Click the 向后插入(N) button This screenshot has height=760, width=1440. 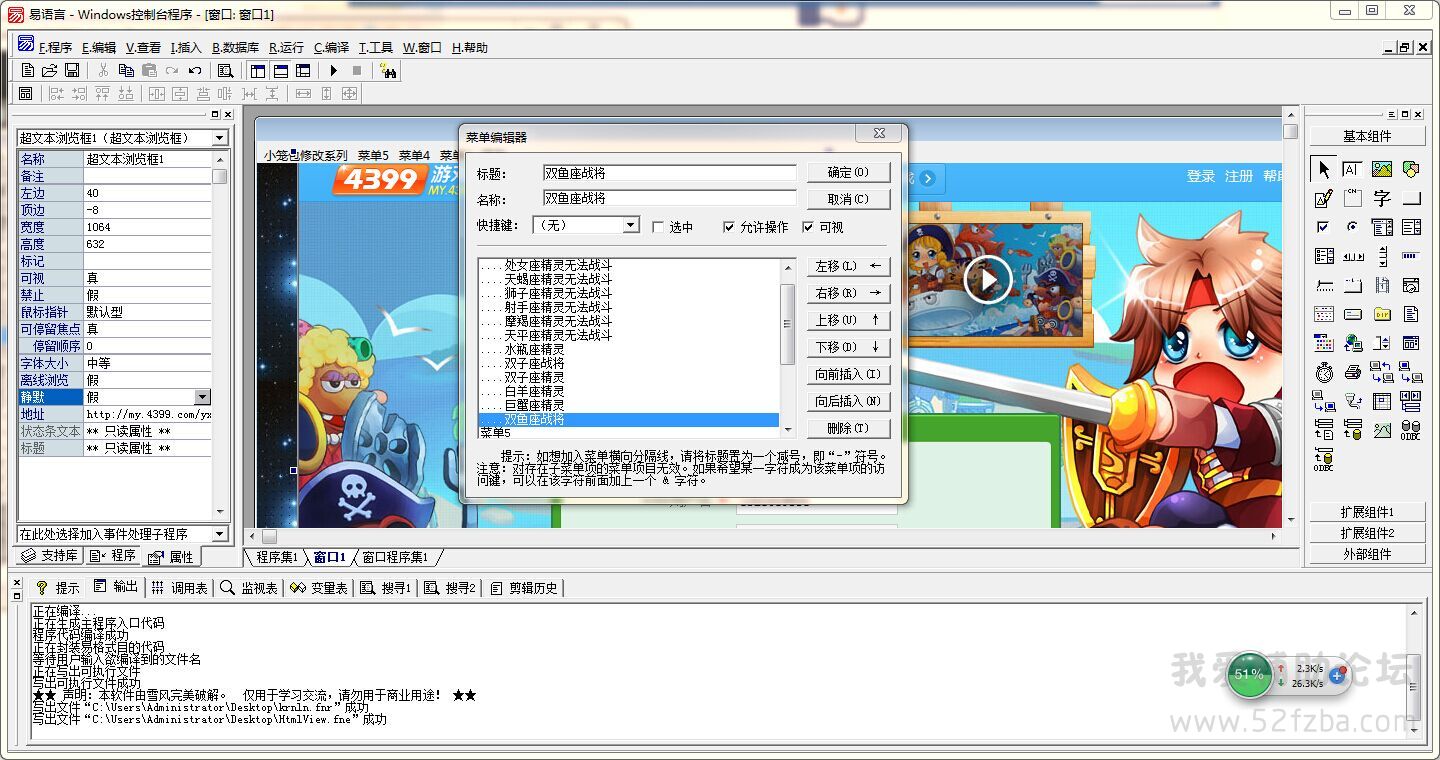[x=848, y=401]
